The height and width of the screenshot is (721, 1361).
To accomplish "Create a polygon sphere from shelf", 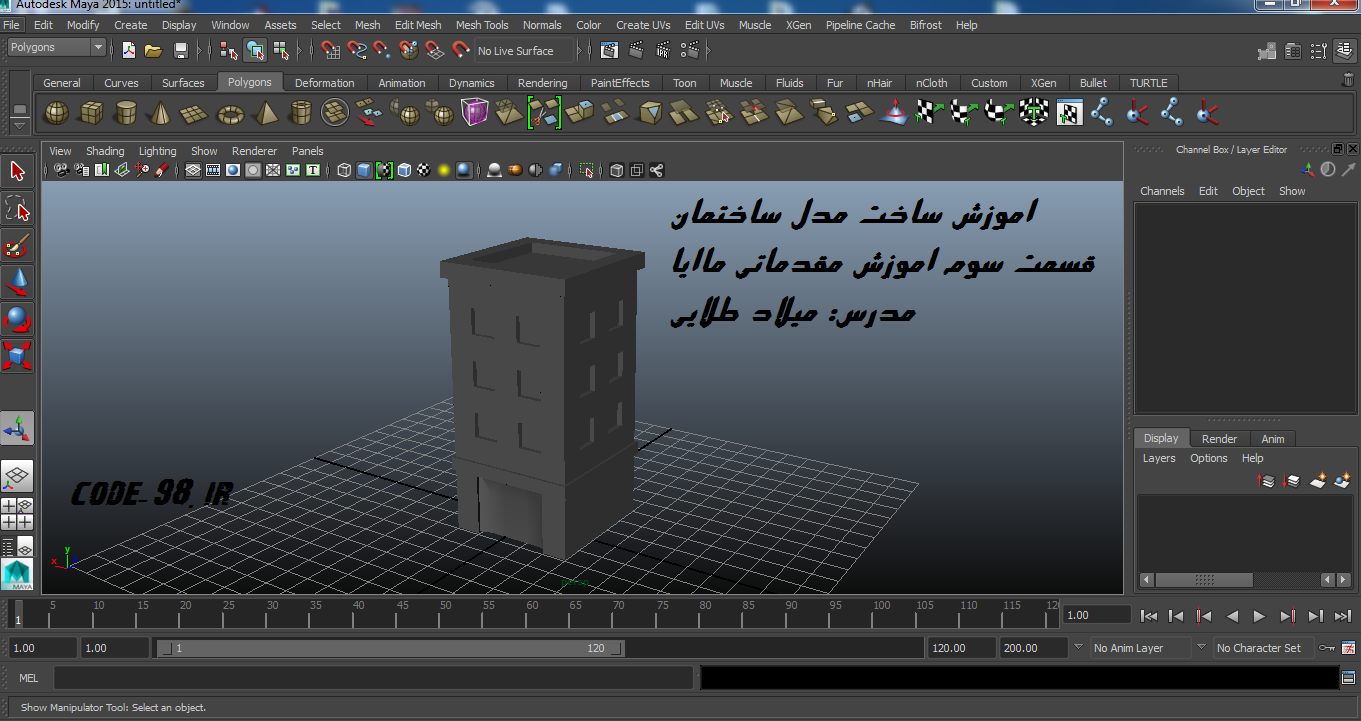I will click(57, 113).
